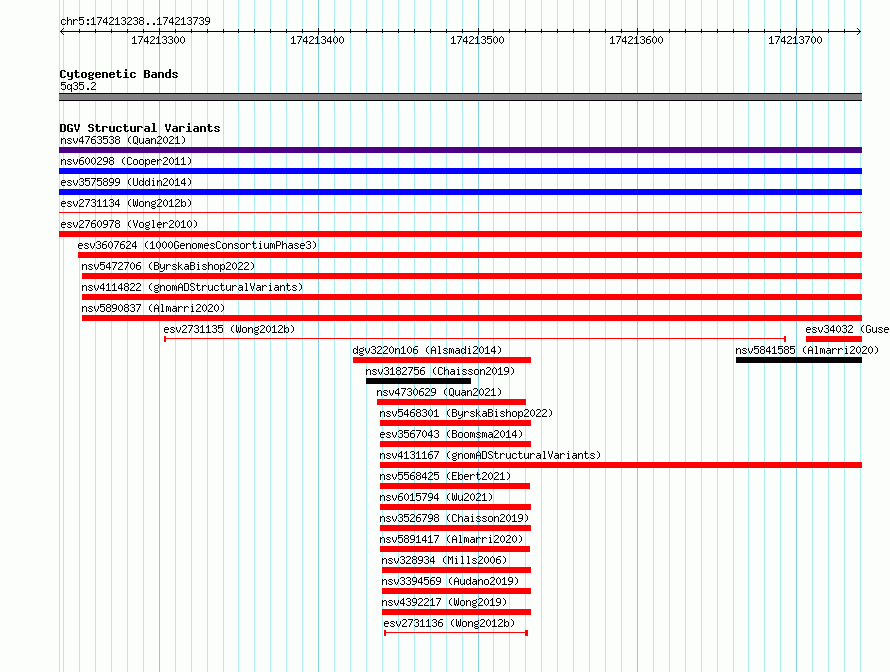
Task: Click nsv5890837 (Almarri2020) label
Action: pos(153,308)
